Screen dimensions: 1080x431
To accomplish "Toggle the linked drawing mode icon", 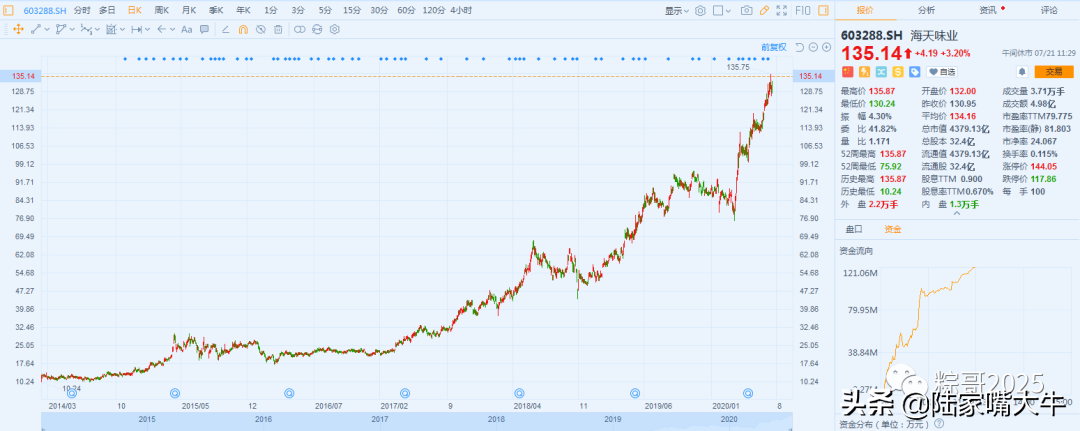I will (x=300, y=29).
